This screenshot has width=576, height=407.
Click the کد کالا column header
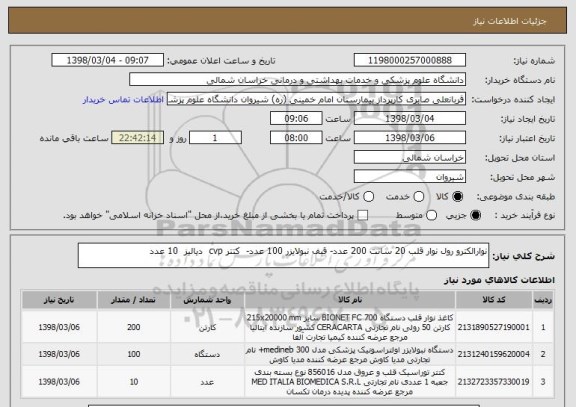click(494, 300)
